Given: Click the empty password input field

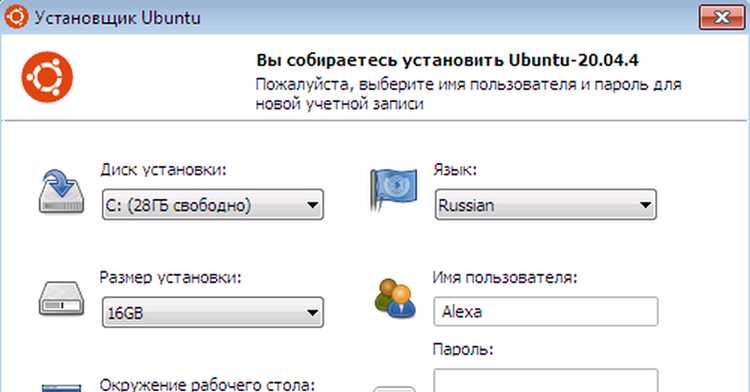Looking at the screenshot, I should pos(546,381).
